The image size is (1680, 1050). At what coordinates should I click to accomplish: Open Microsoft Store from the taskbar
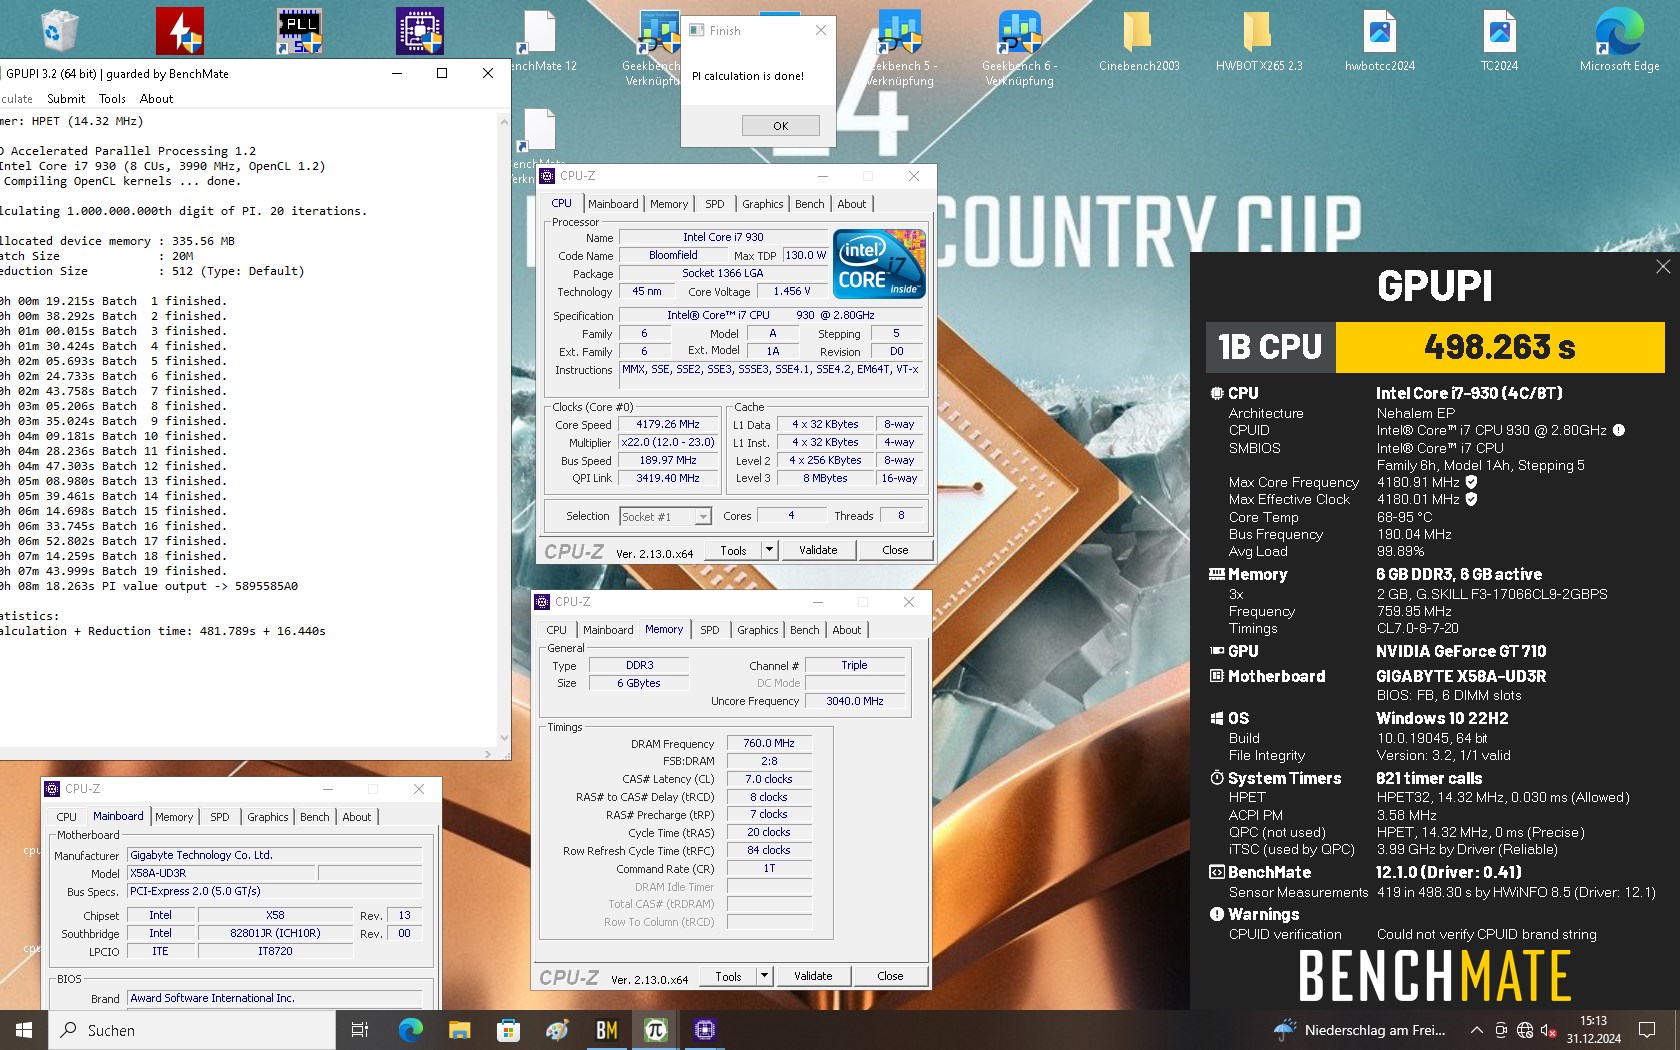click(508, 1030)
